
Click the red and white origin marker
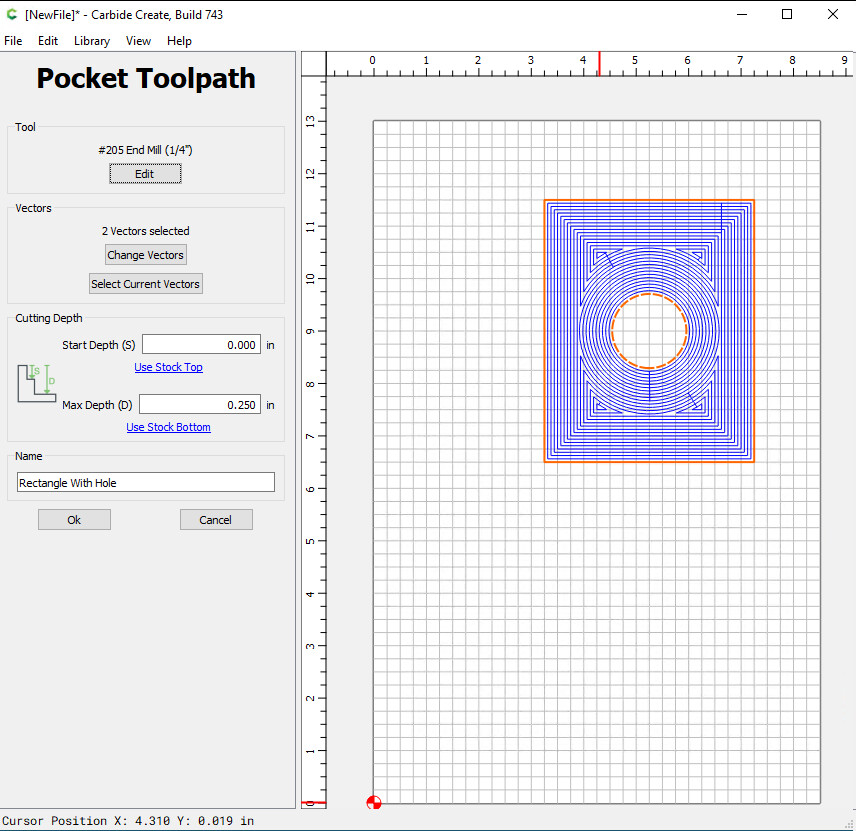click(374, 802)
